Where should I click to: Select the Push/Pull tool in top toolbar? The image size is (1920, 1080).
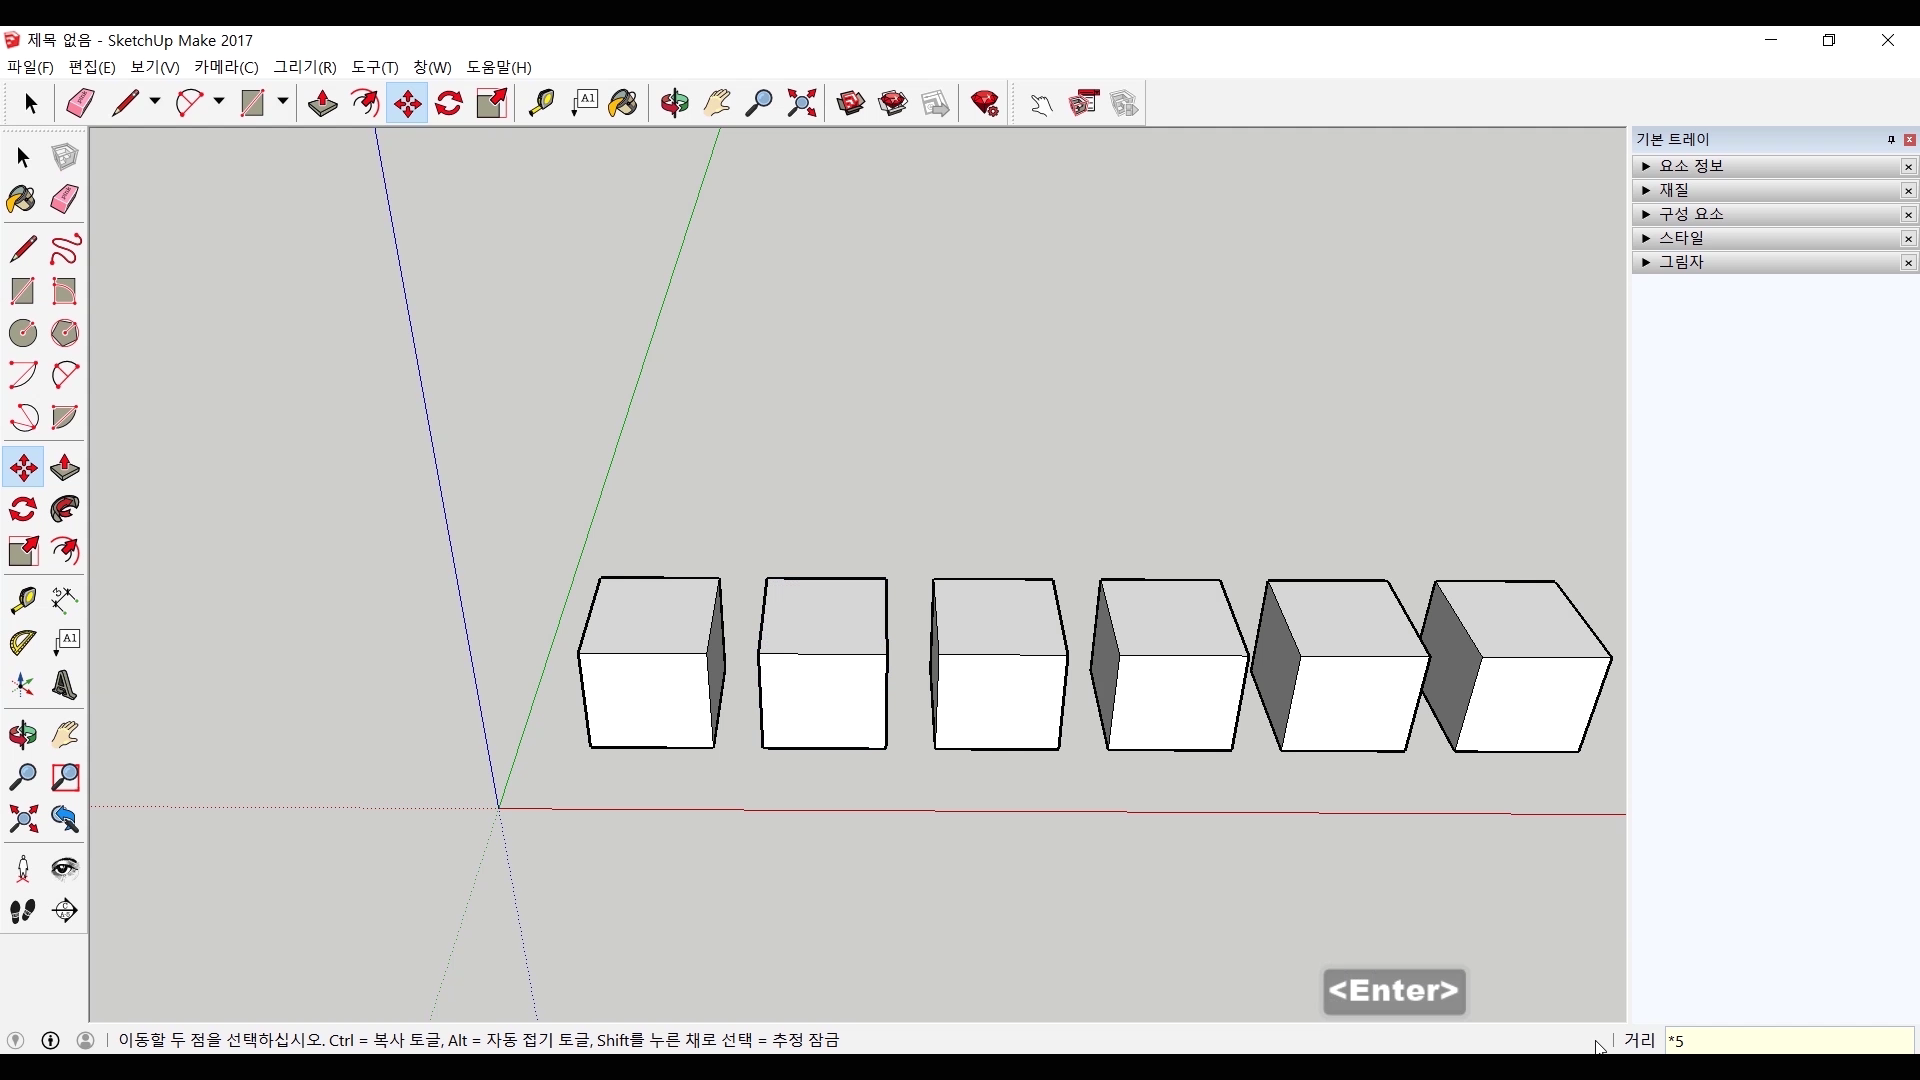tap(322, 103)
